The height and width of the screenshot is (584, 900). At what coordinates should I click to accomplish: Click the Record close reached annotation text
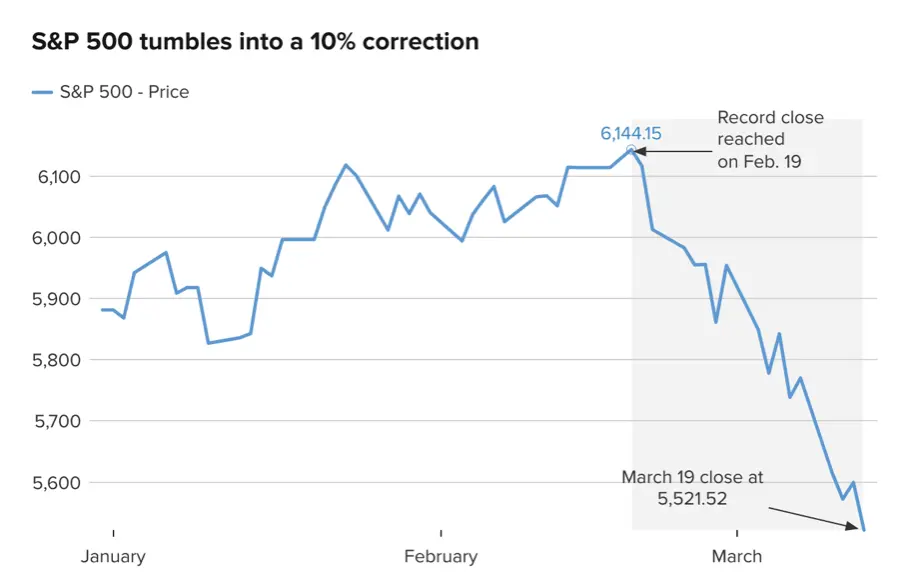click(770, 140)
